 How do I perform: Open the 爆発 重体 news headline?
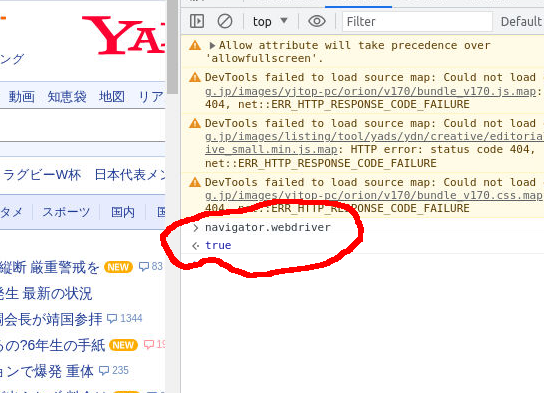[x=46, y=371]
